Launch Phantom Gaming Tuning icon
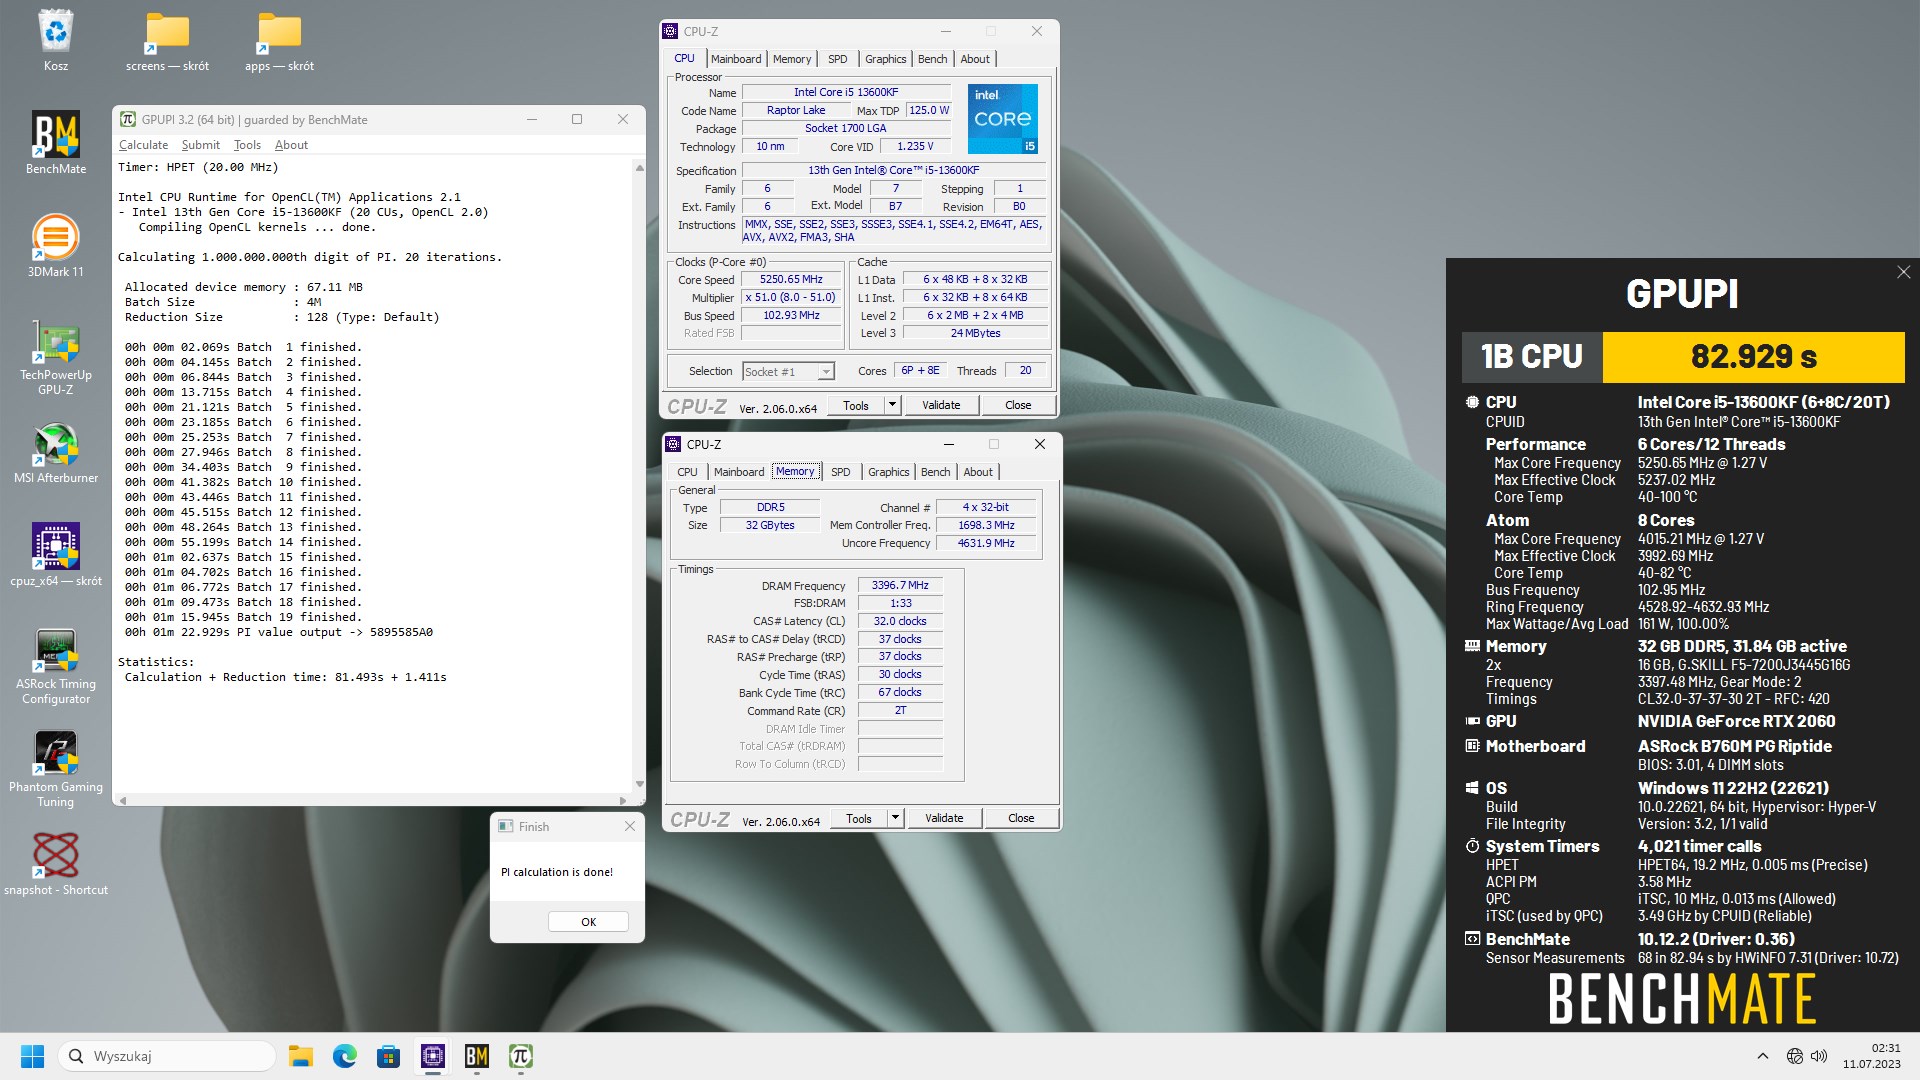This screenshot has height=1080, width=1920. point(56,769)
